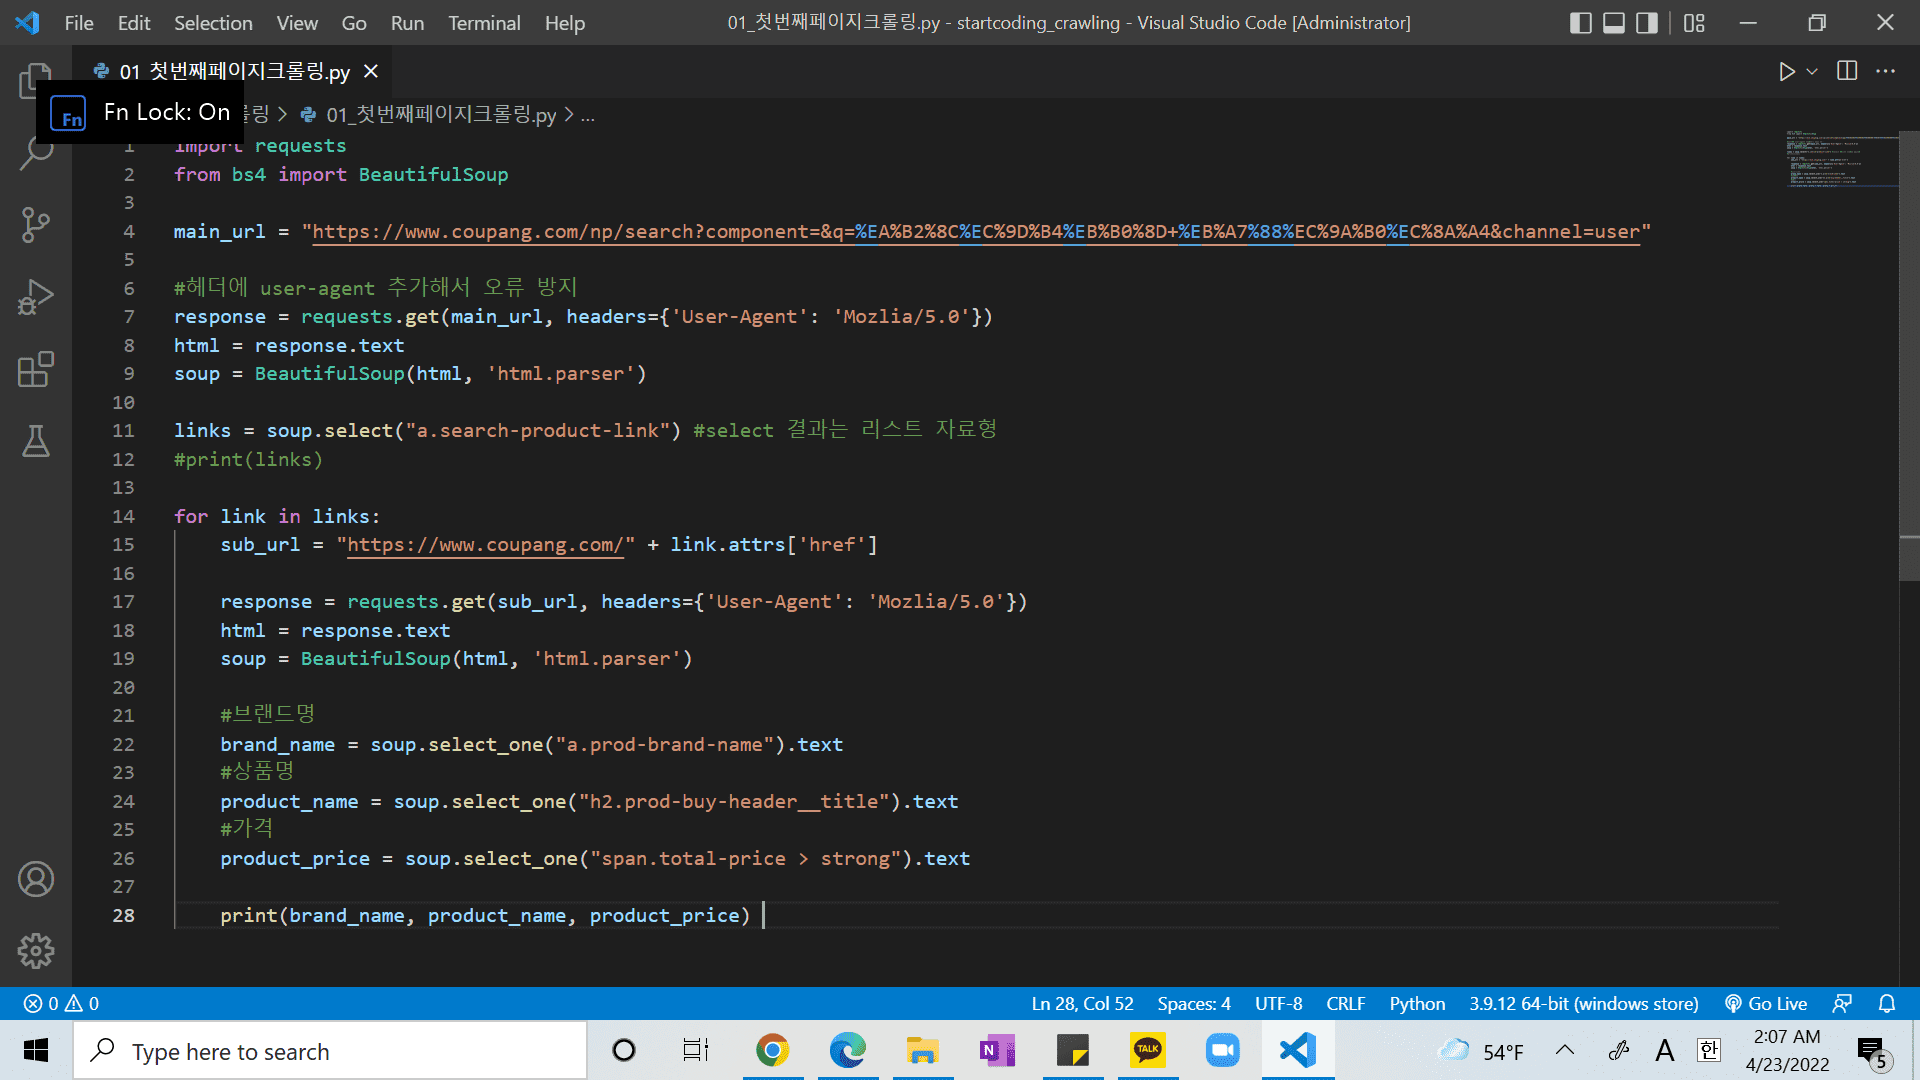The image size is (1920, 1080).
Task: Toggle the bottom panel layout
Action: 1614,23
